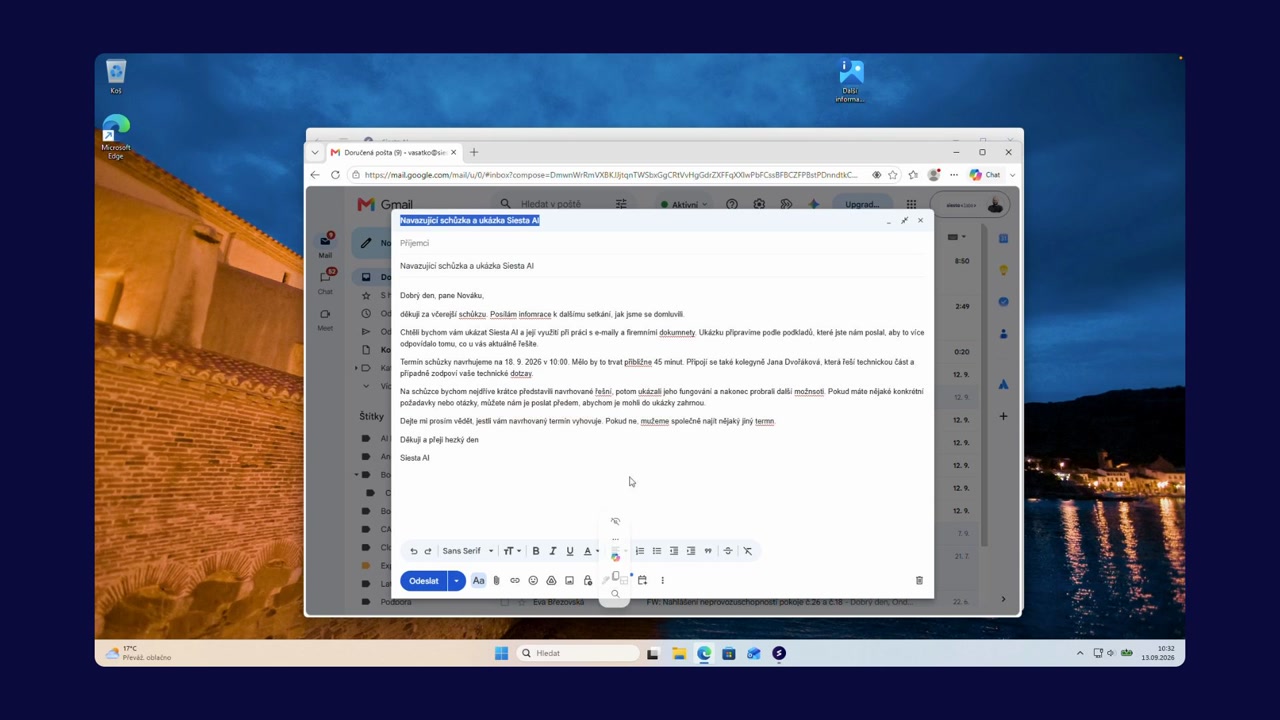The image size is (1280, 720).
Task: Open the calendar scheduling icon in compose
Action: 642,580
